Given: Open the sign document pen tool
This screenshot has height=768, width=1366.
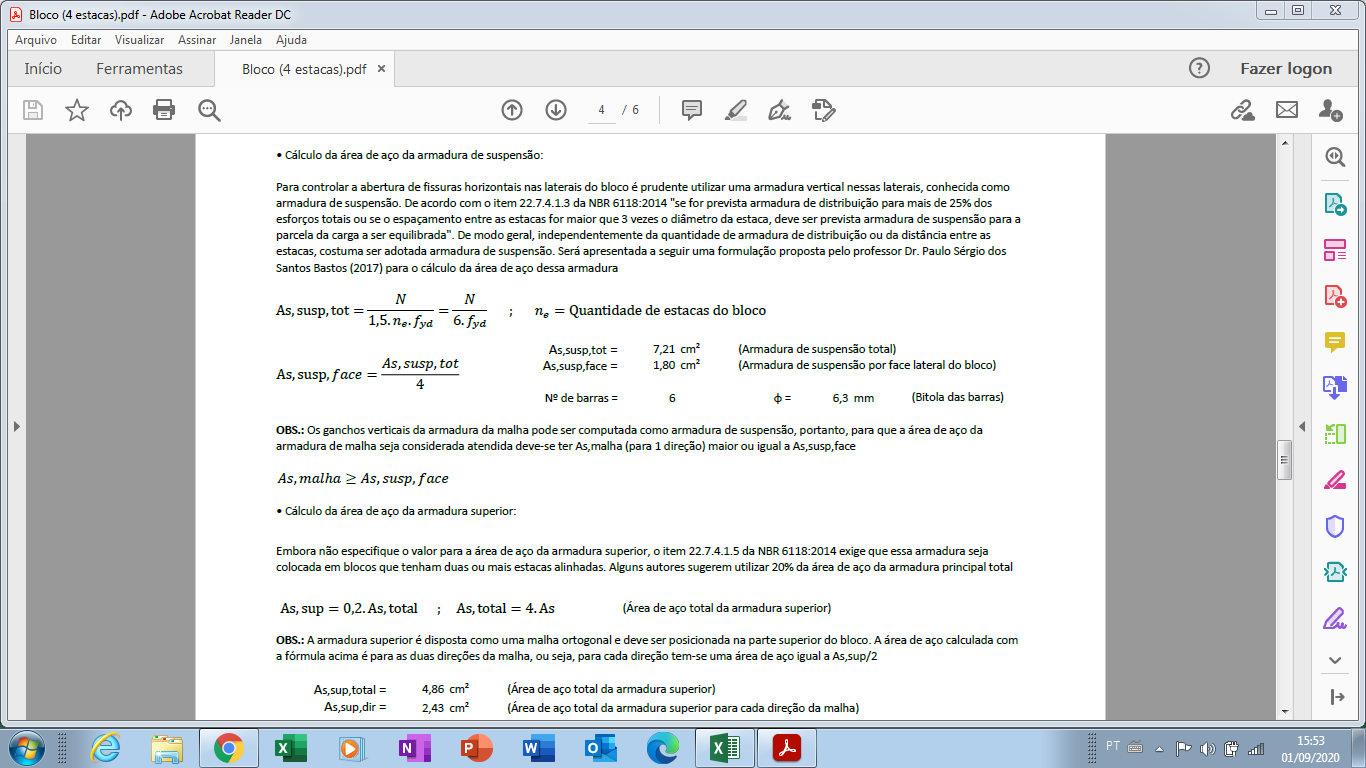Looking at the screenshot, I should (780, 110).
